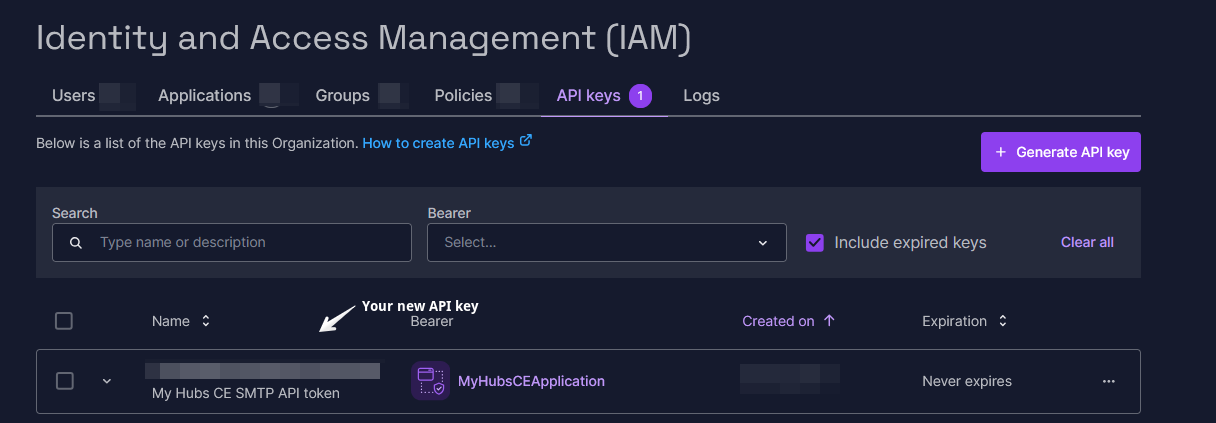Switch to the Users tab
This screenshot has width=1216, height=423.
click(74, 96)
